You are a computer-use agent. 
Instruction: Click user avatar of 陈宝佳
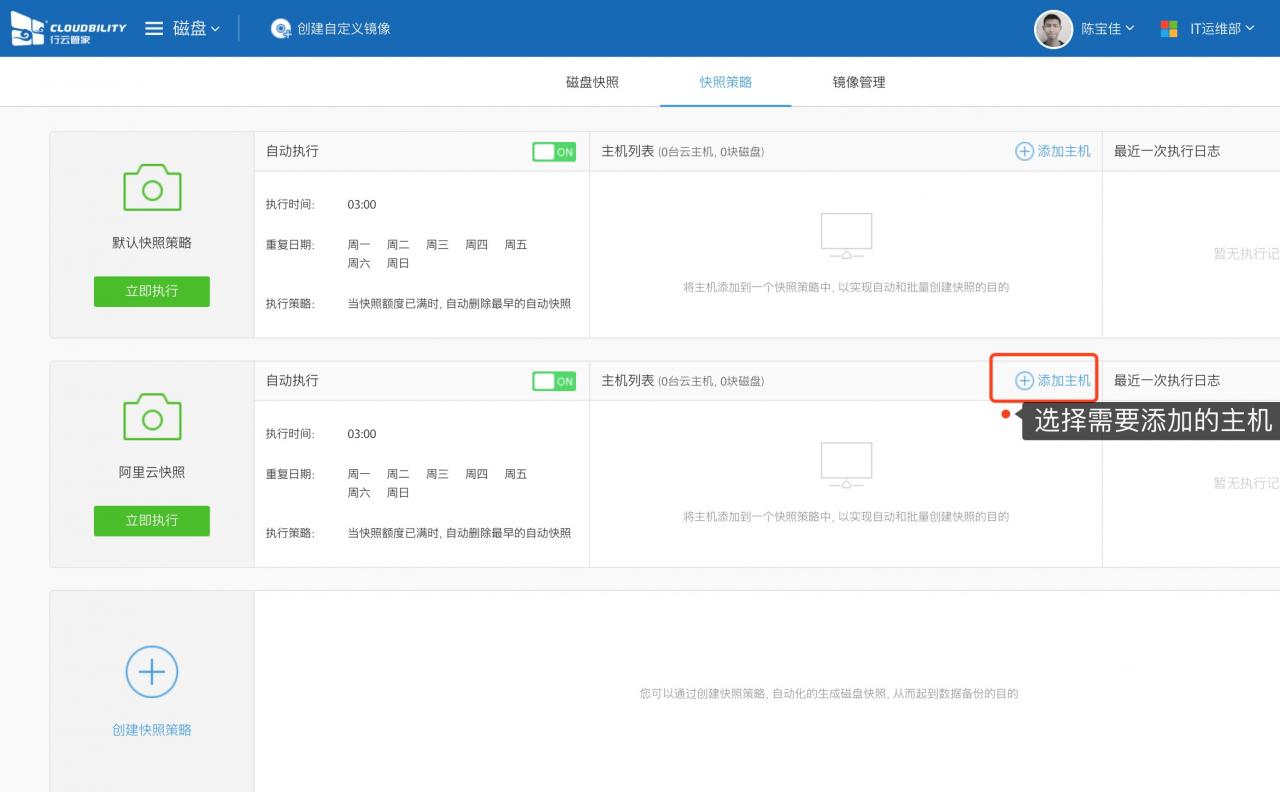tap(1053, 29)
